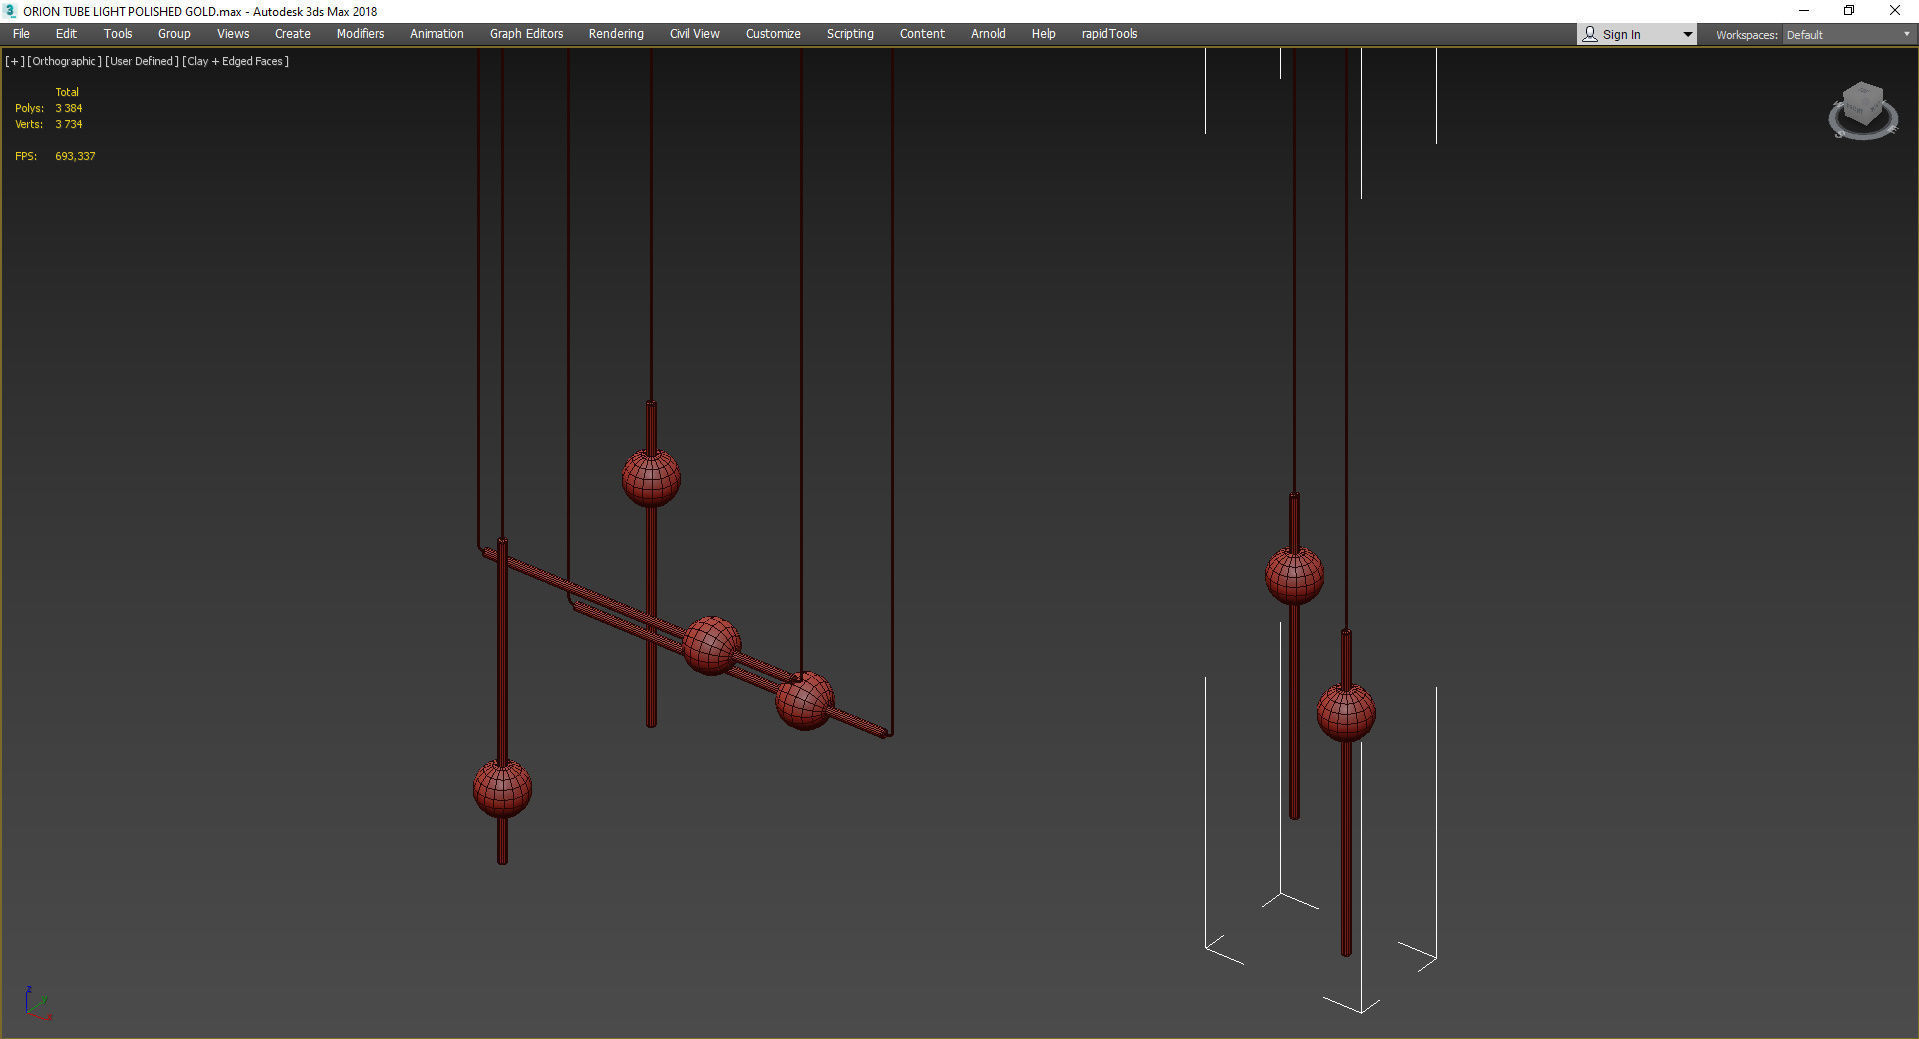Open the File menu
Viewport: 1919px width, 1039px height.
[21, 34]
